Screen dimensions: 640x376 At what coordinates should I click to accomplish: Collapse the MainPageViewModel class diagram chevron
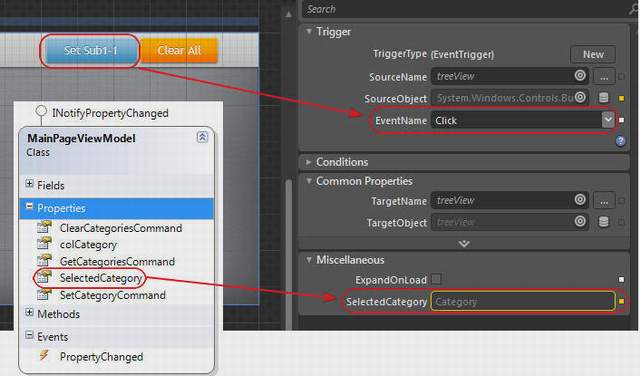pyautogui.click(x=202, y=137)
